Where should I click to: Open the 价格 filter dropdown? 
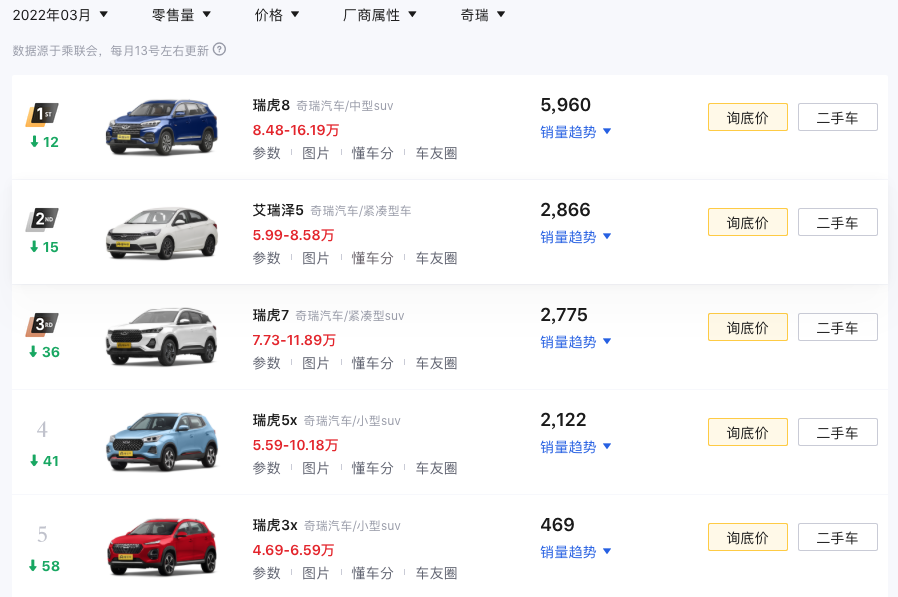coord(277,15)
